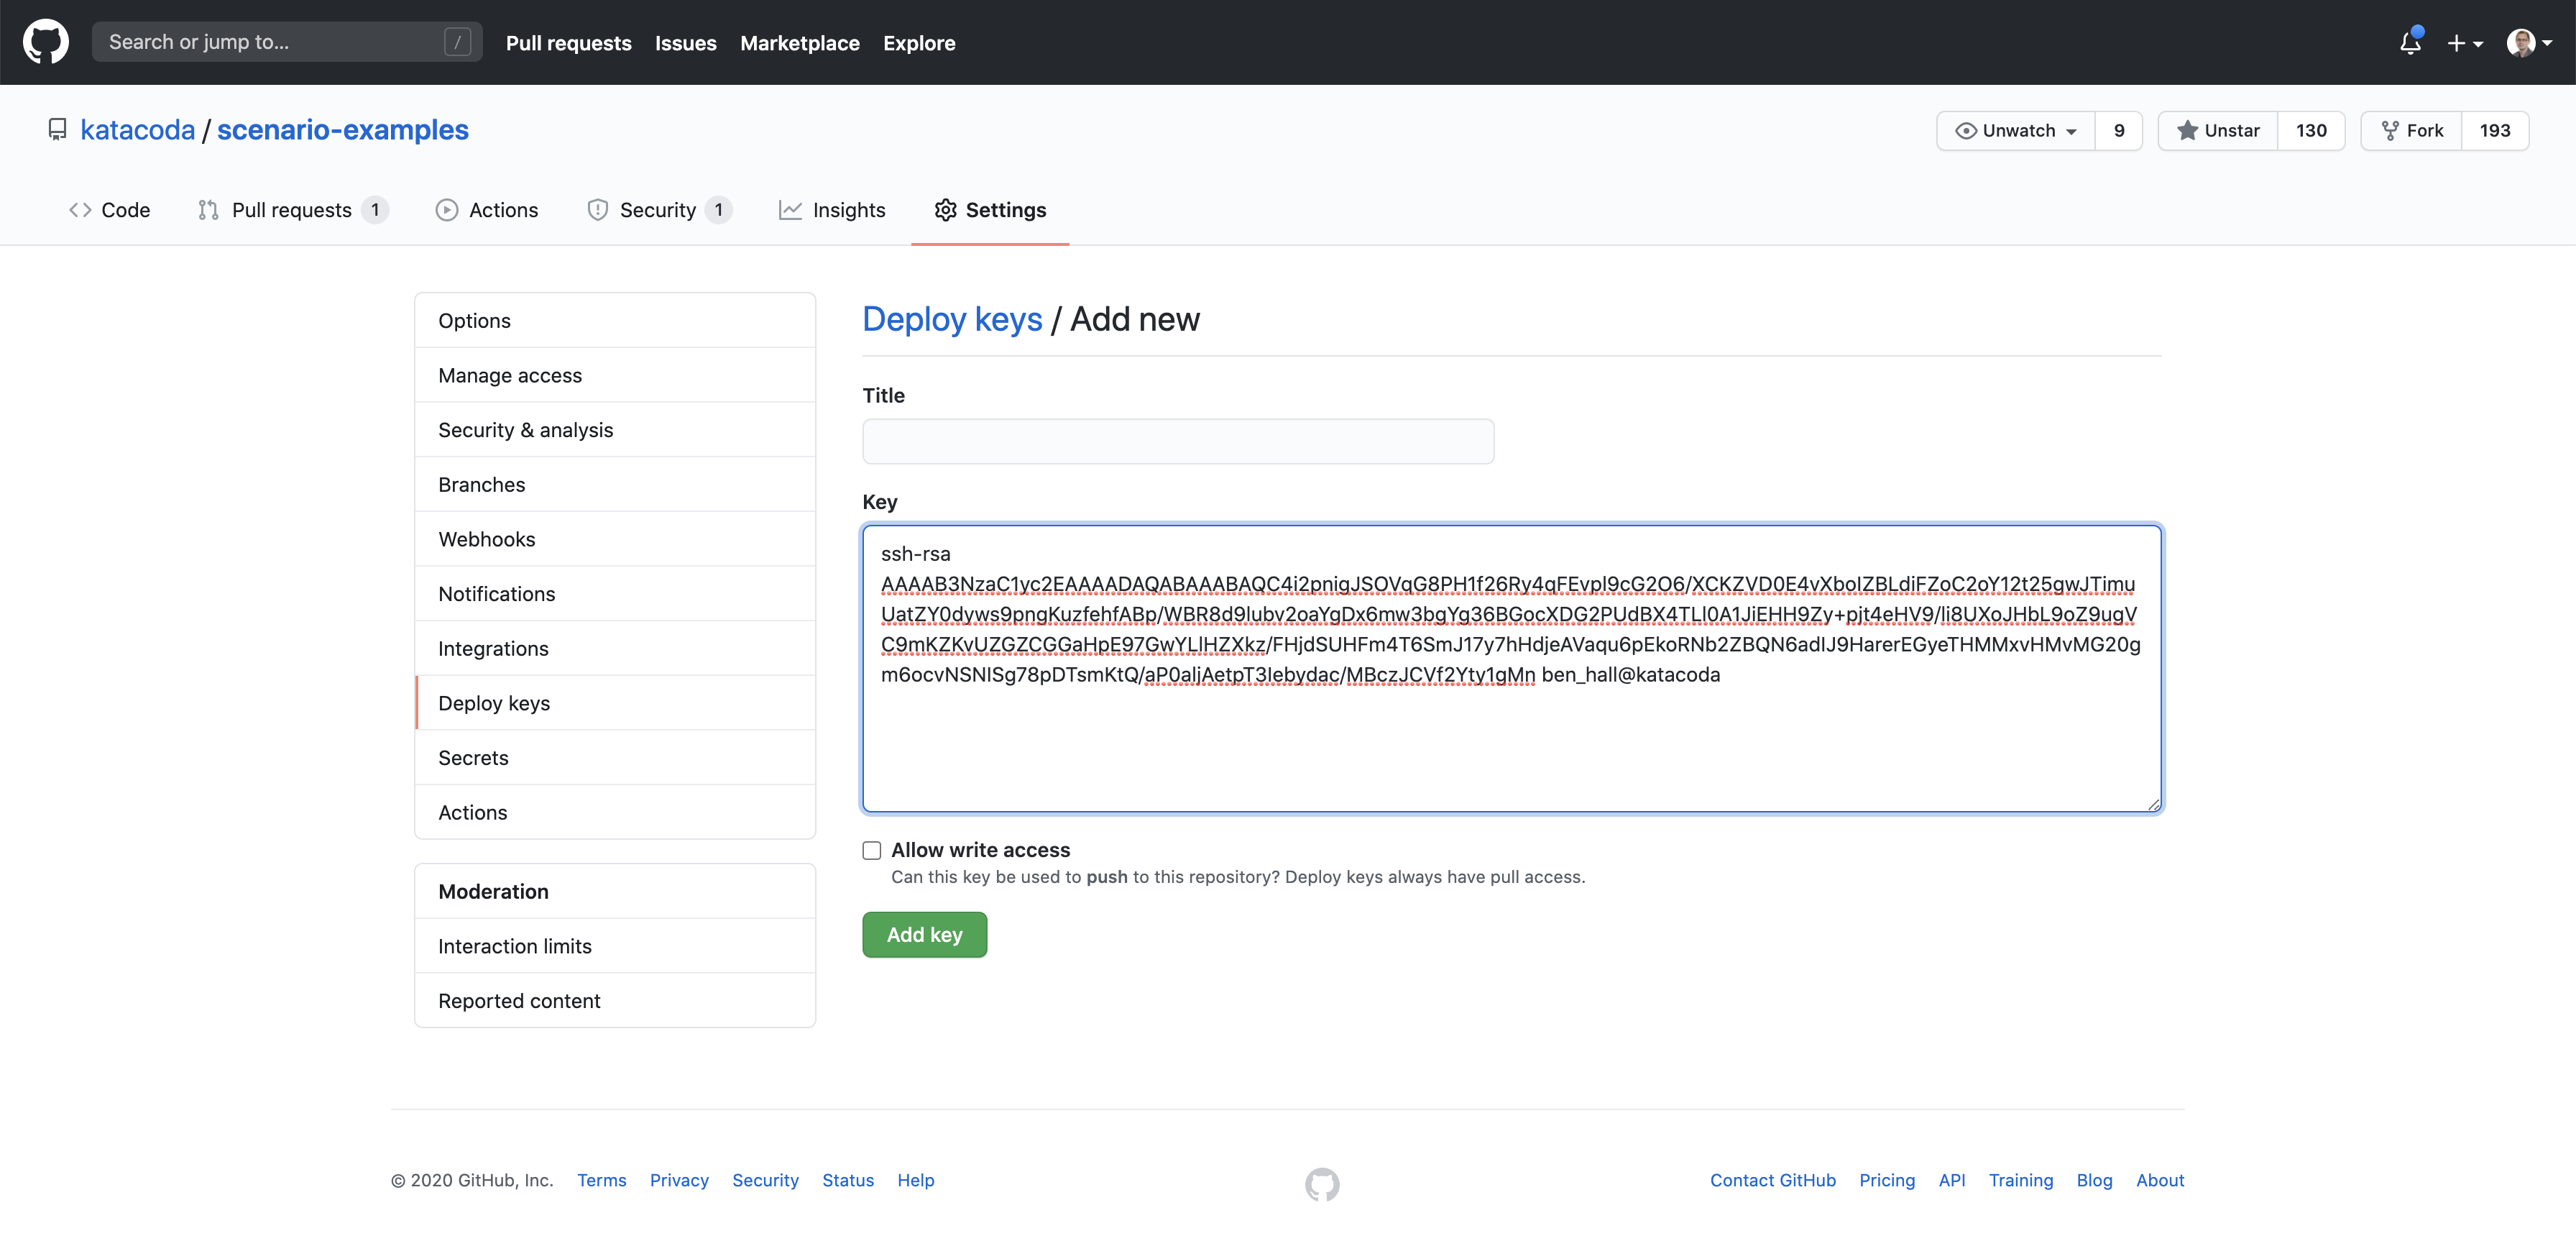Switch to the Code tab
Image resolution: width=2576 pixels, height=1241 pixels.
pos(109,210)
